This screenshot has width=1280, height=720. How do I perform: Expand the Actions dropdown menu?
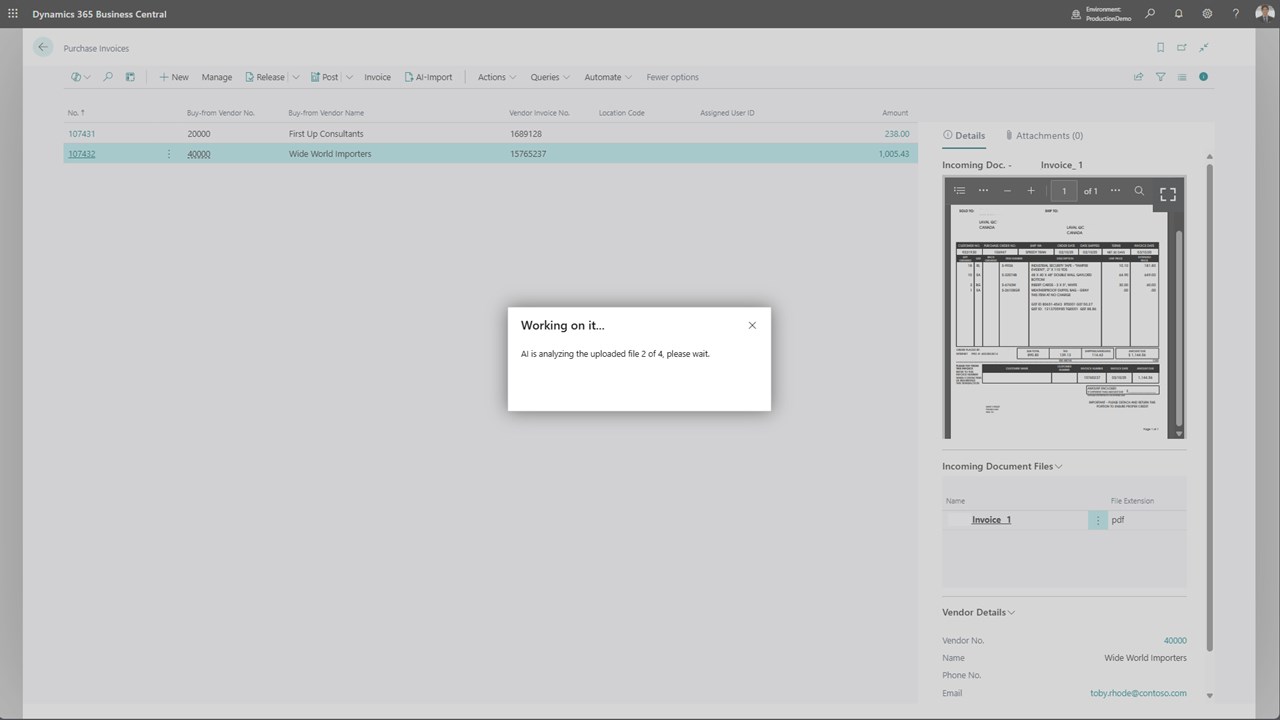click(497, 77)
